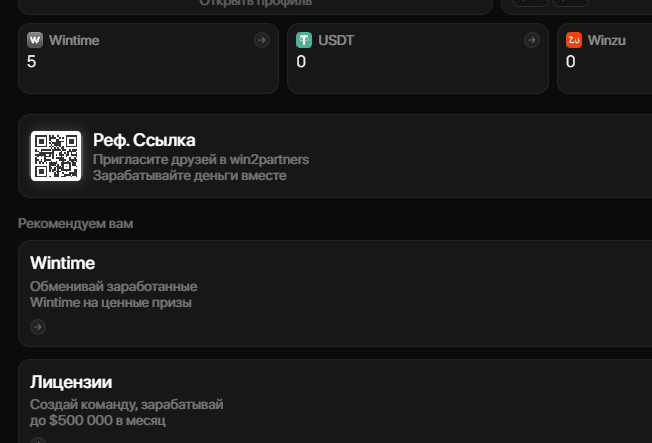Image resolution: width=652 pixels, height=443 pixels.
Task: Open the referral QR code image
Action: (56, 156)
